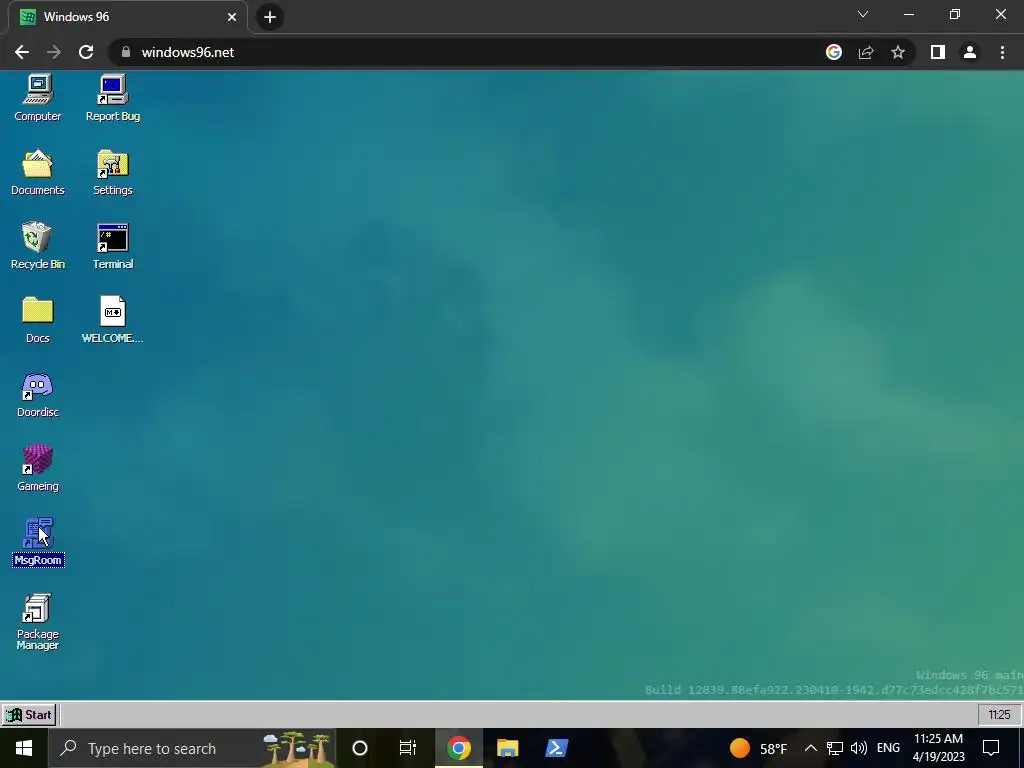Select the Docs folder icon
This screenshot has width=1024, height=768.
point(38,320)
